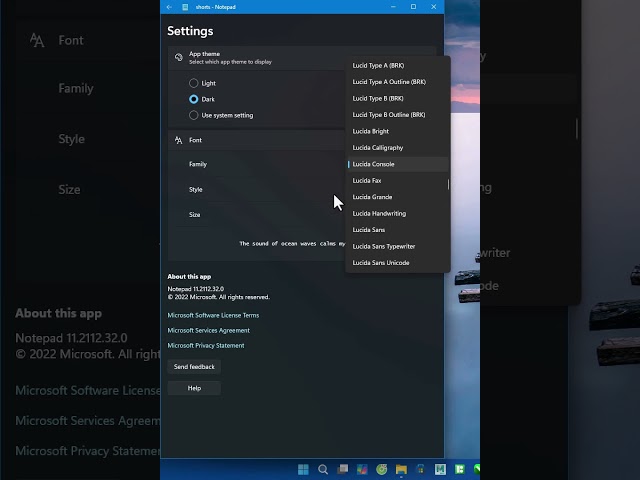The width and height of the screenshot is (640, 480).
Task: Open Task View from the taskbar
Action: [x=342, y=469]
